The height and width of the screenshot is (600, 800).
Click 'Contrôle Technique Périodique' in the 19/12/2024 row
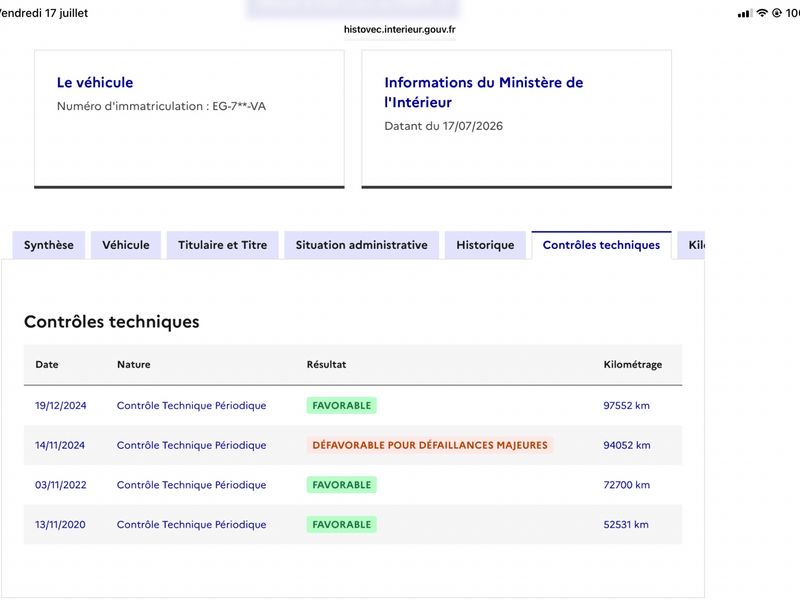click(x=191, y=406)
